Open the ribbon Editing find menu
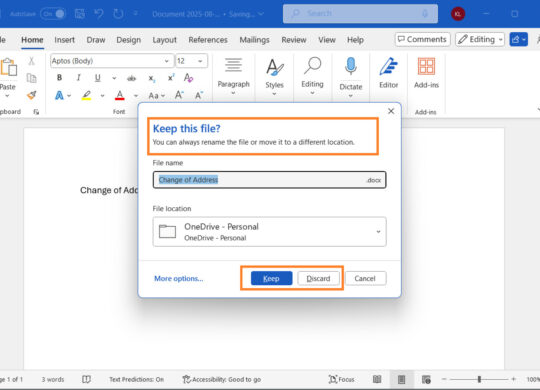Viewport: 540px width, 390px height. point(312,76)
